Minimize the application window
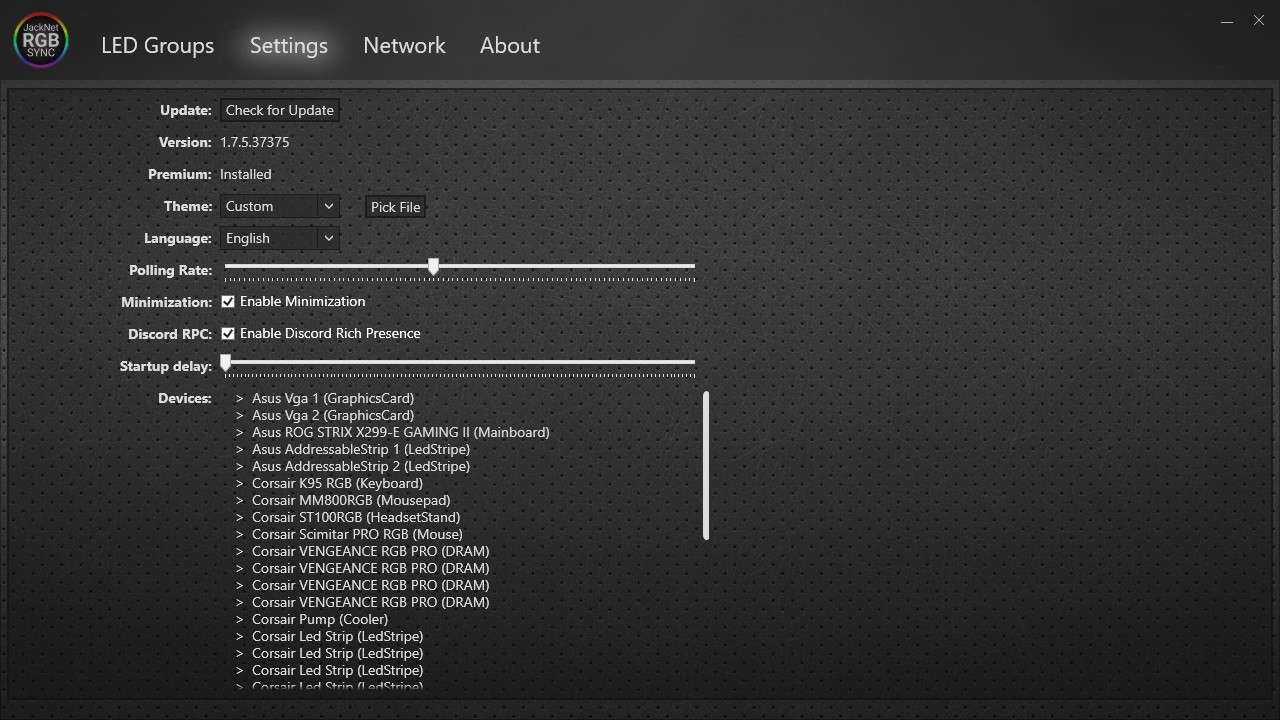The height and width of the screenshot is (720, 1280). 1227,21
